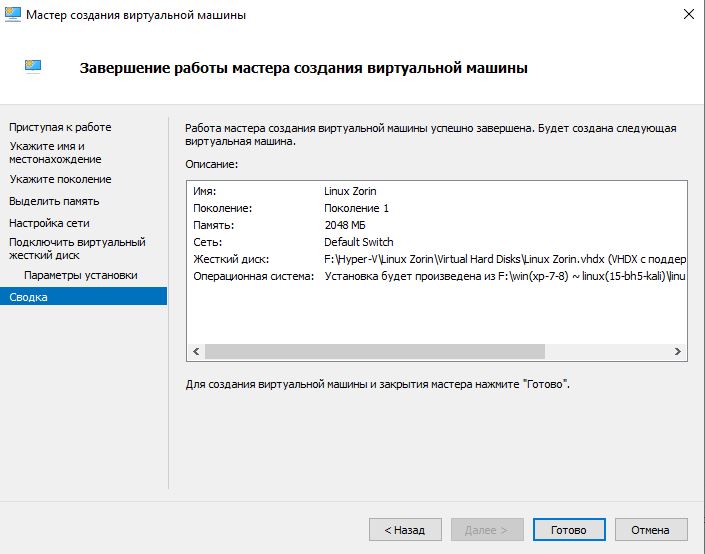The image size is (705, 554).
Task: Go to 'Подключить виртуальный жесткий диск' step
Action: click(x=77, y=249)
